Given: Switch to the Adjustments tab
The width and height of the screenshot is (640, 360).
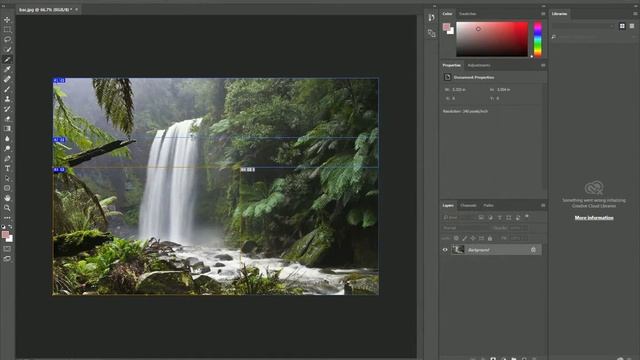Looking at the screenshot, I should tap(479, 65).
